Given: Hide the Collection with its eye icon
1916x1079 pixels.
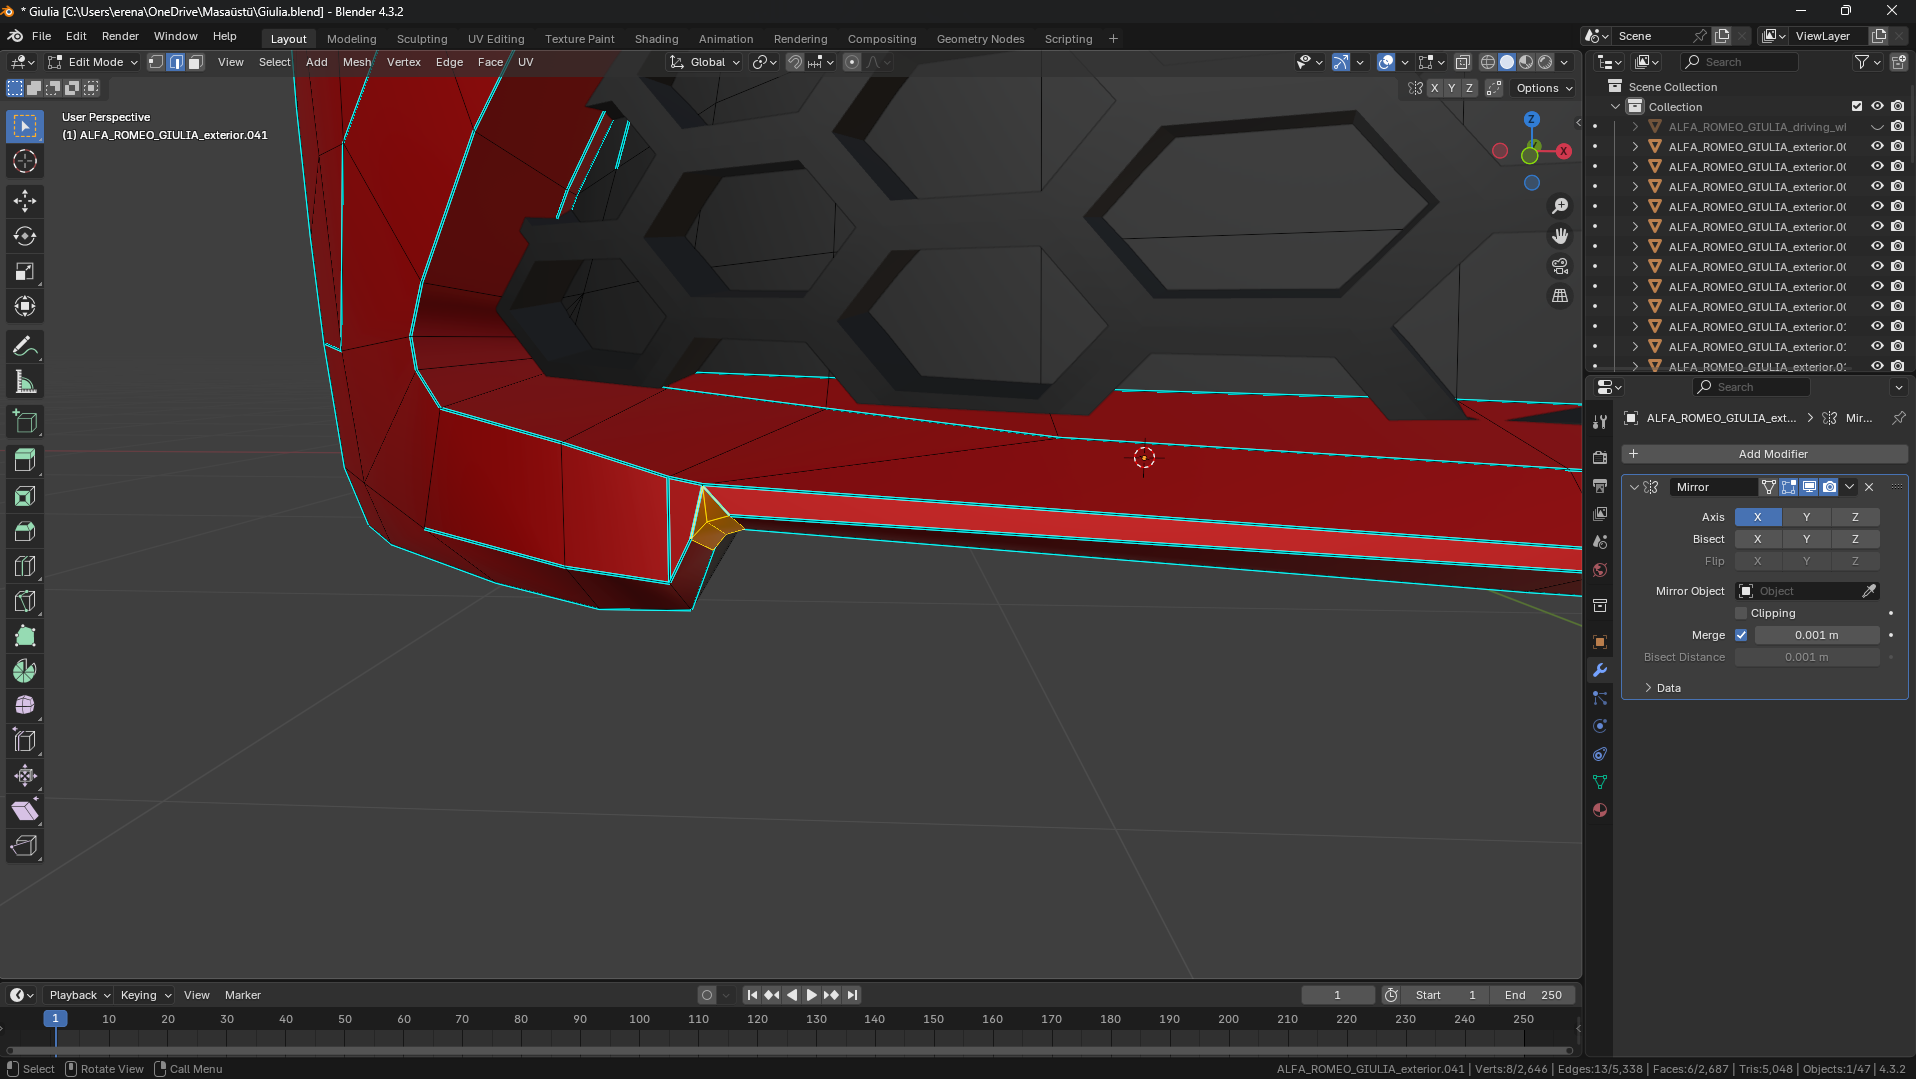Looking at the screenshot, I should click(1877, 107).
